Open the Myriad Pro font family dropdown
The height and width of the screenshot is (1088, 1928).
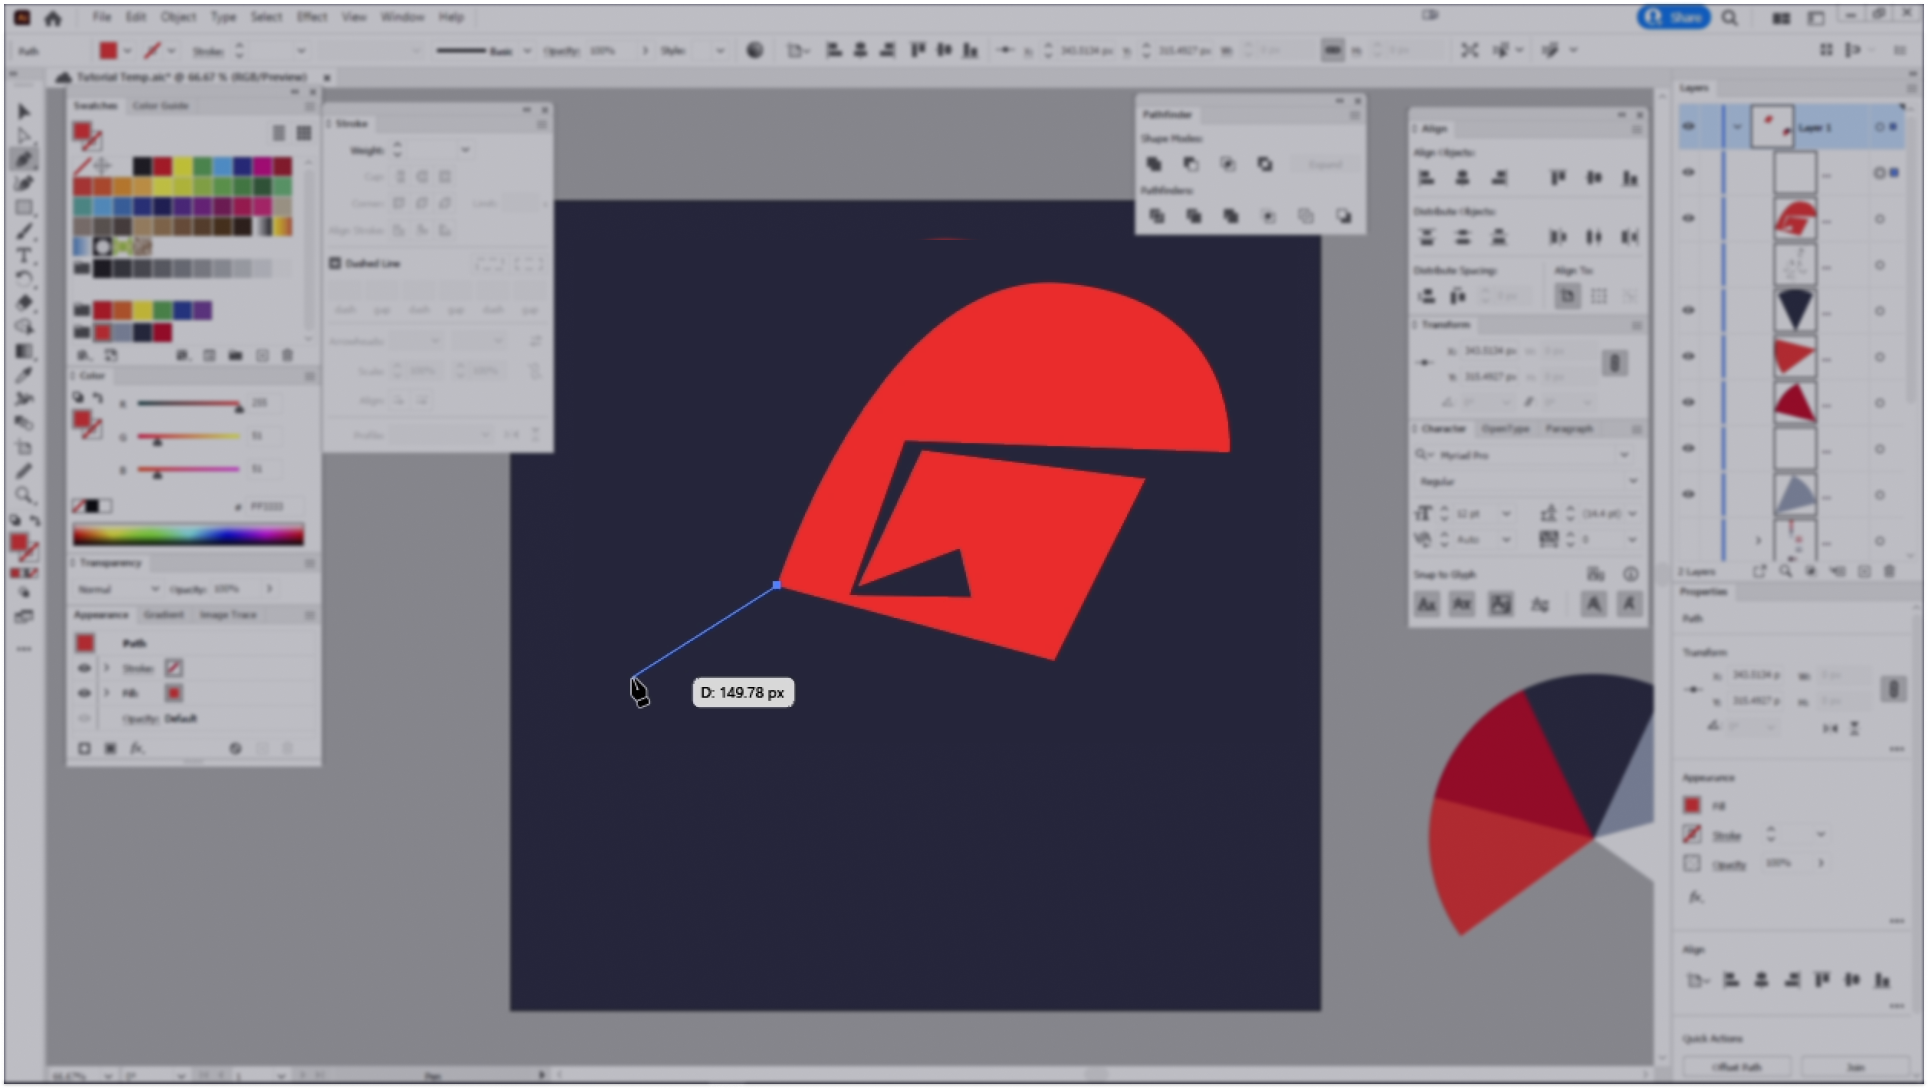pyautogui.click(x=1623, y=455)
